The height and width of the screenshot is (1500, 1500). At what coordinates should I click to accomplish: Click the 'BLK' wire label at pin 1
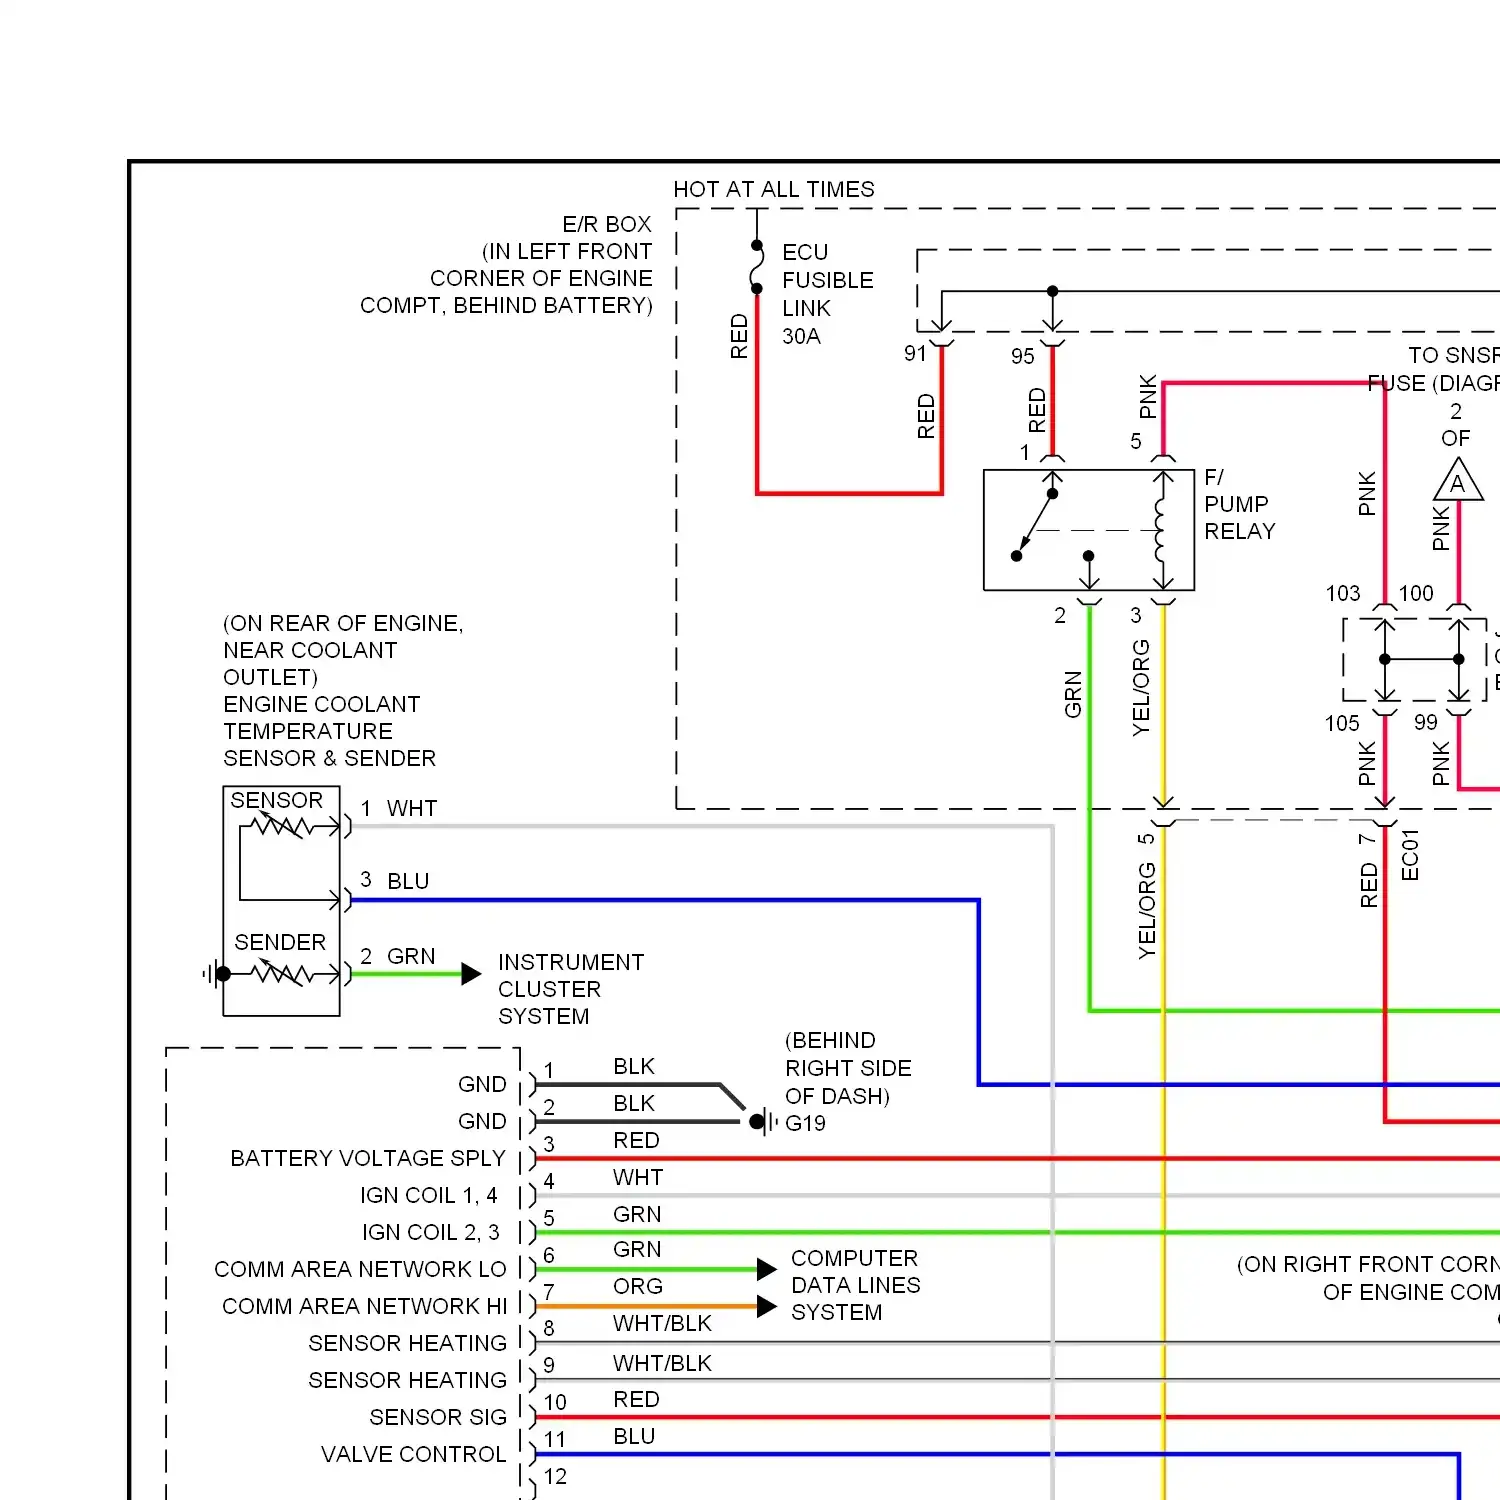[634, 1066]
